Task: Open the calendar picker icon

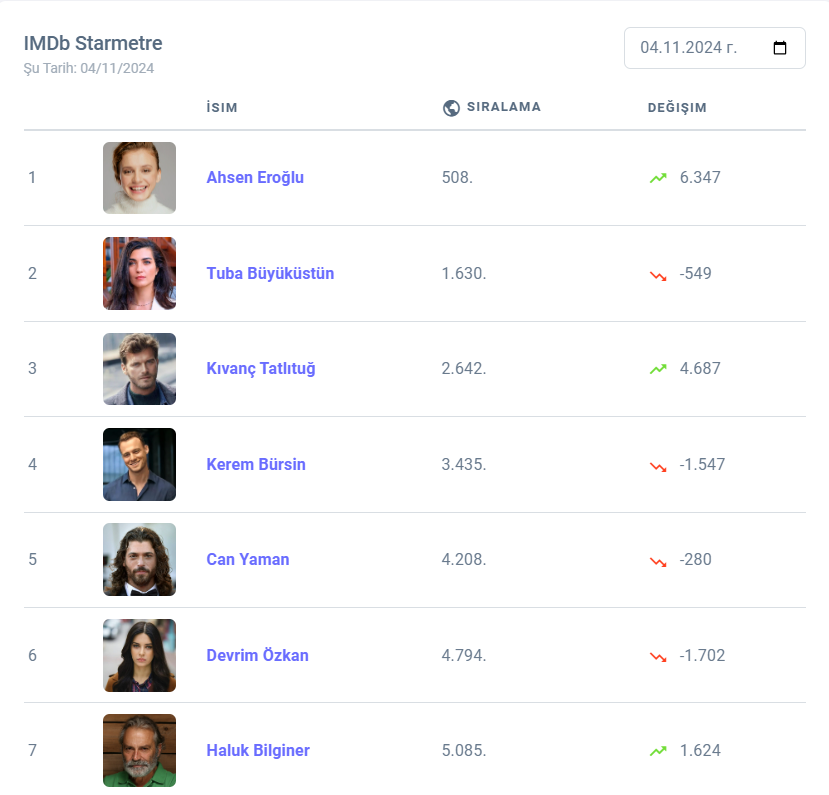Action: pos(781,48)
